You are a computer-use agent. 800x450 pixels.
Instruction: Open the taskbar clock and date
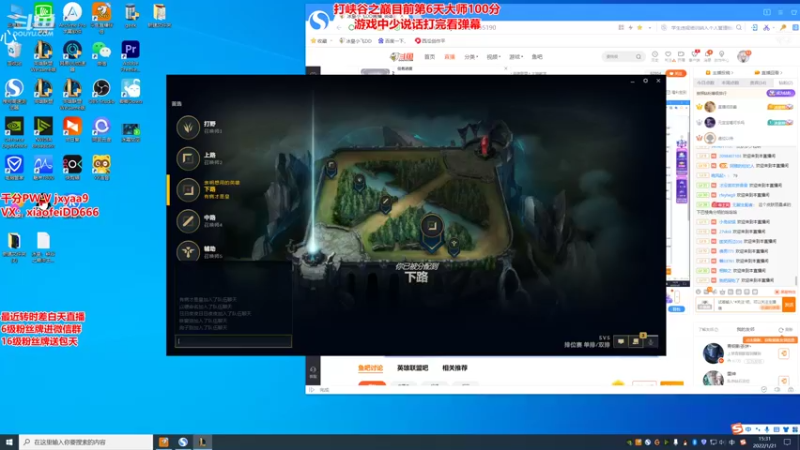click(764, 442)
